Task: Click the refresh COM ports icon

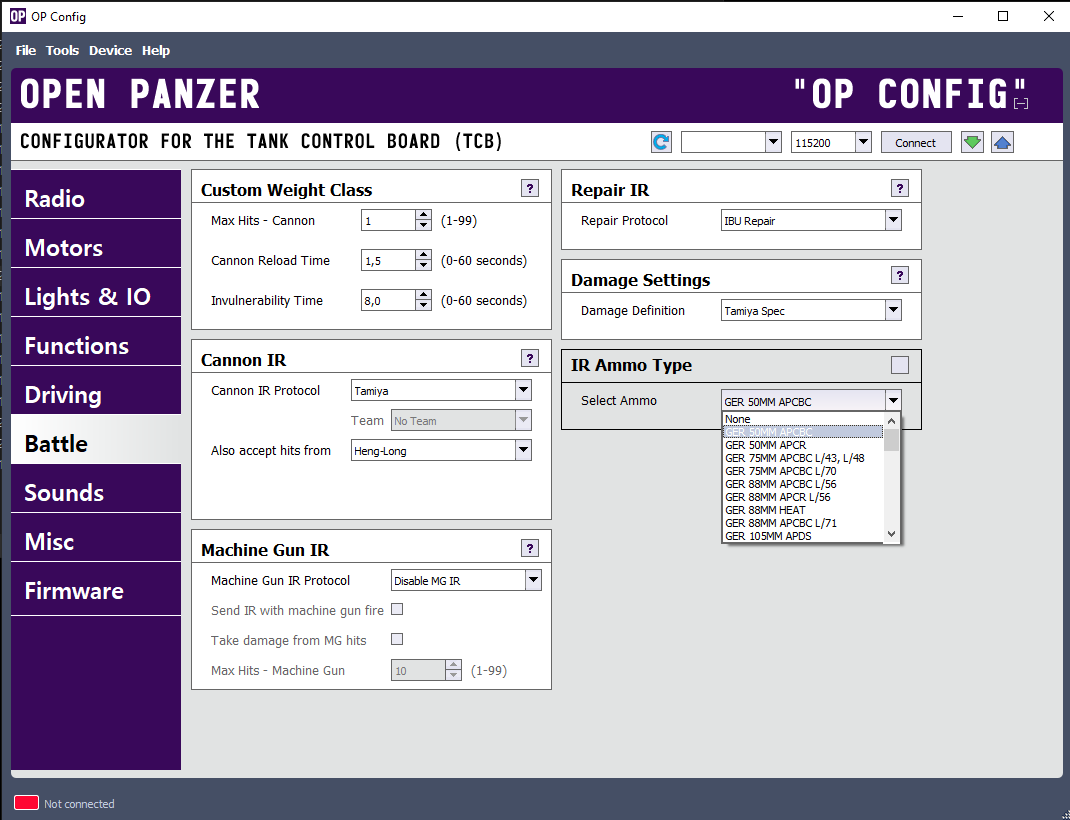Action: (x=661, y=142)
